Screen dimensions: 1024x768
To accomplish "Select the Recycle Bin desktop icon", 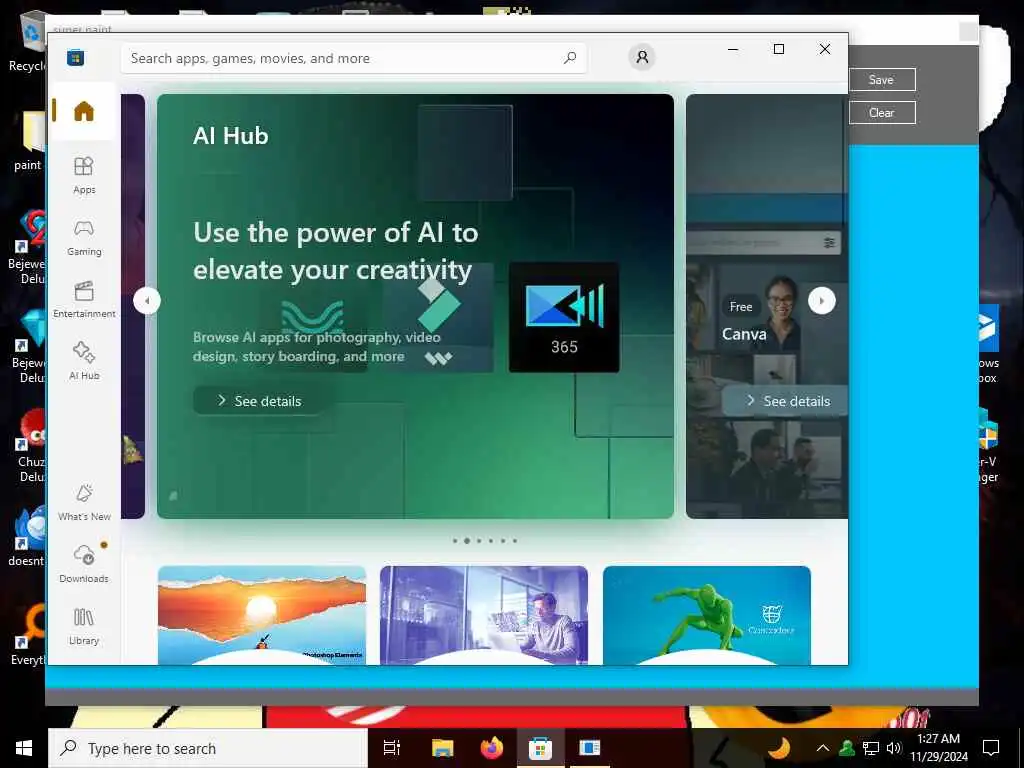I will tap(28, 42).
